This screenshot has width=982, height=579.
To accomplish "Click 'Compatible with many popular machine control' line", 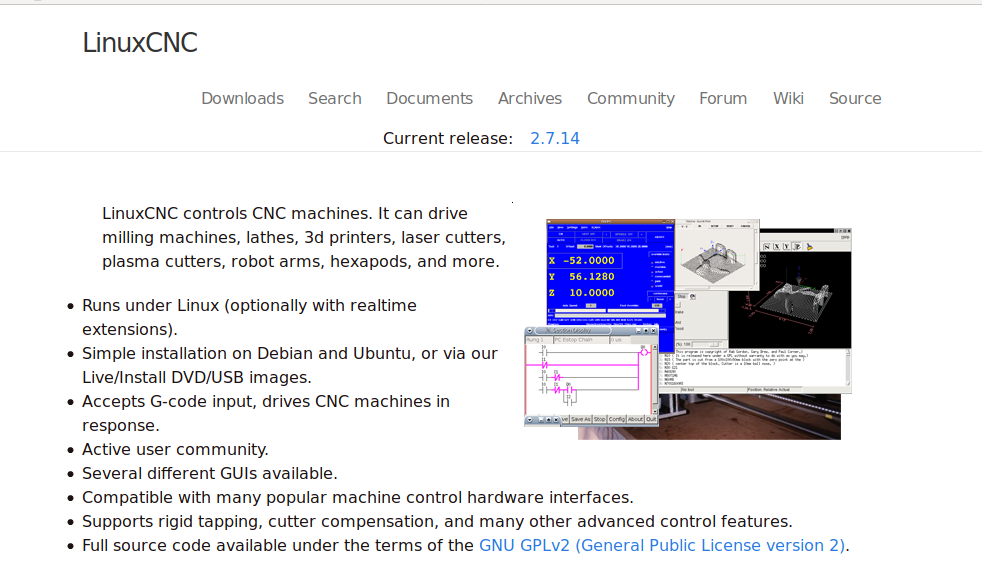I will click(358, 498).
